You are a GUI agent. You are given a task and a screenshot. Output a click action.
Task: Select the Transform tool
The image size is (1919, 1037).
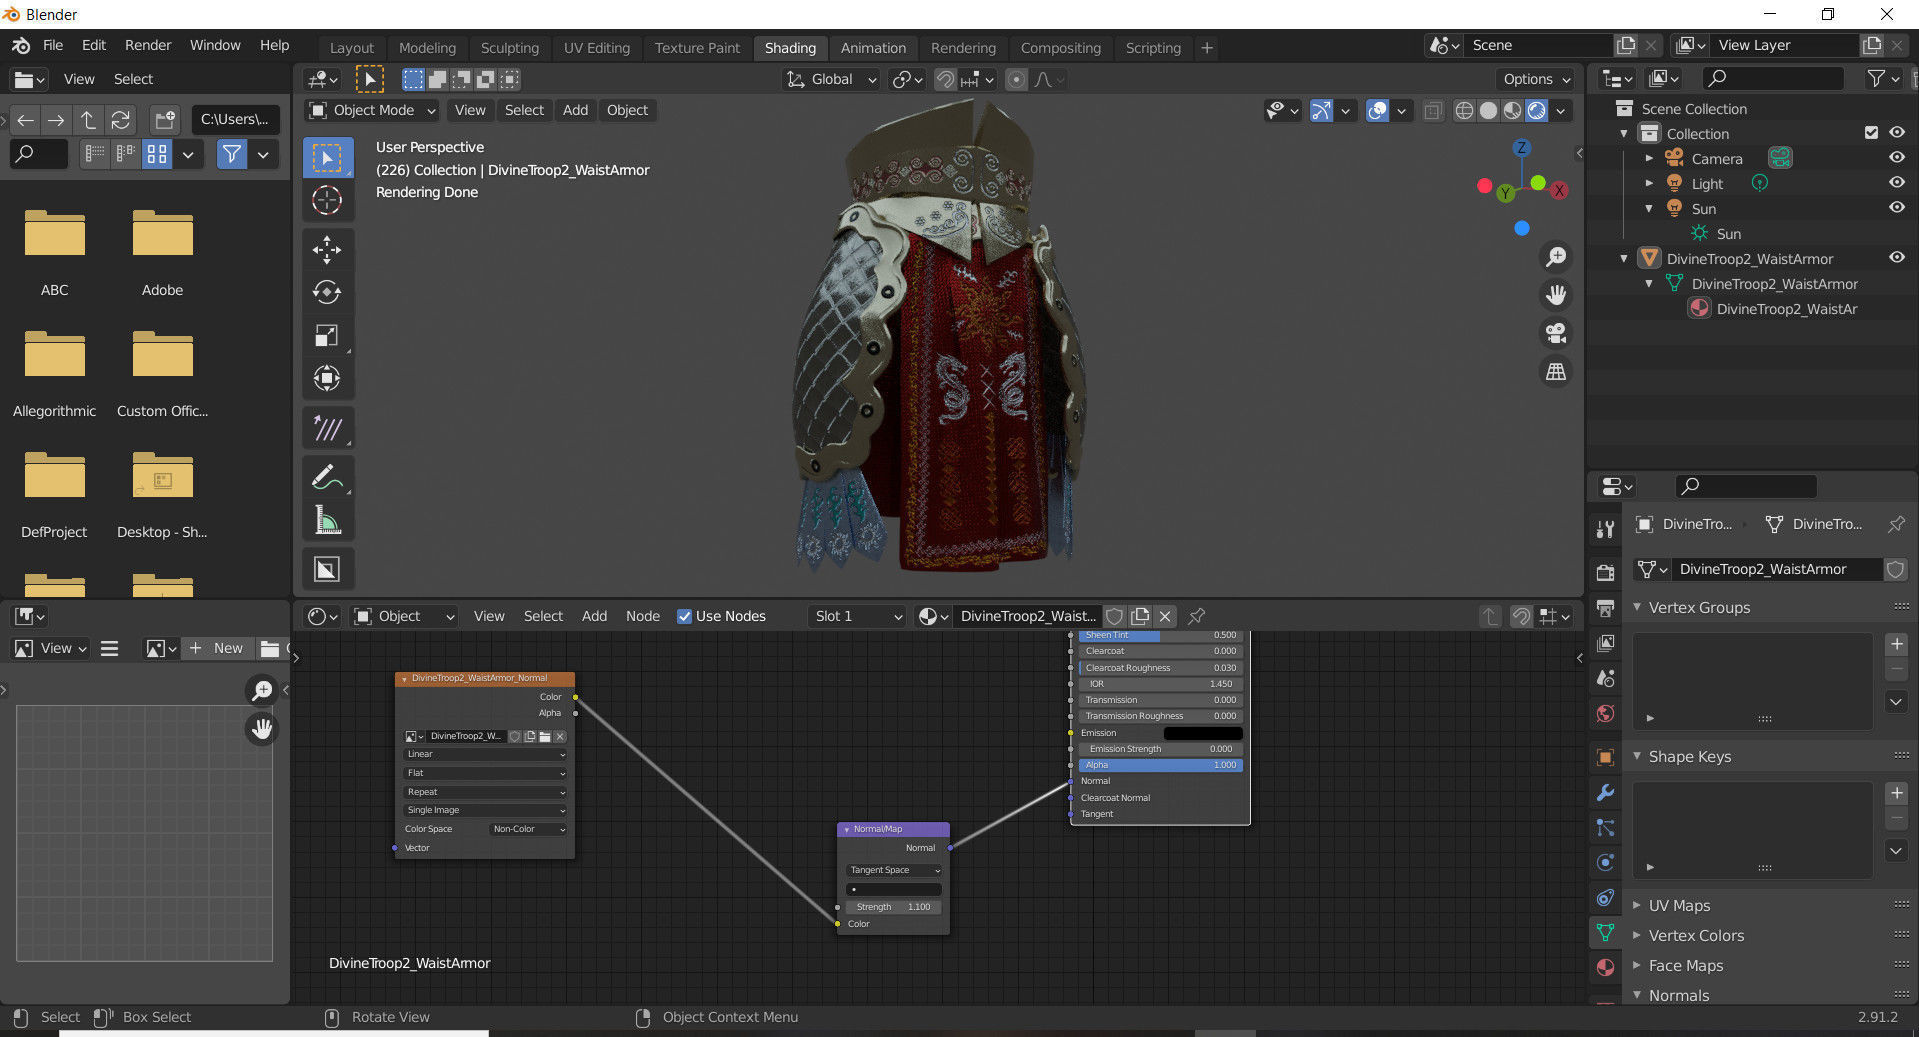click(x=328, y=378)
